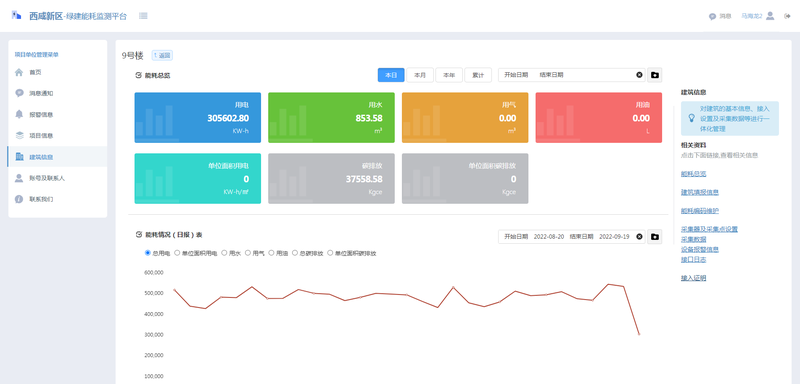Open the alarm bell icon in the sidebar

click(19, 114)
